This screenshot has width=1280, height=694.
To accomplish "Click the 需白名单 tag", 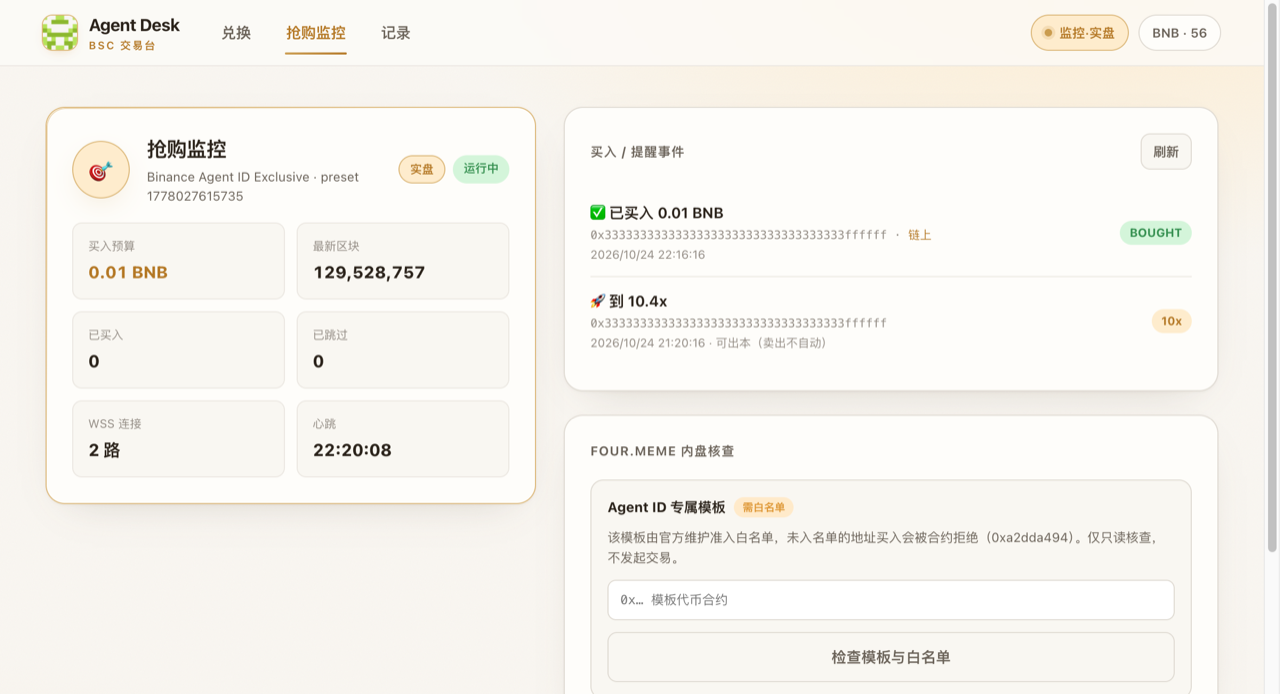I will click(x=764, y=507).
